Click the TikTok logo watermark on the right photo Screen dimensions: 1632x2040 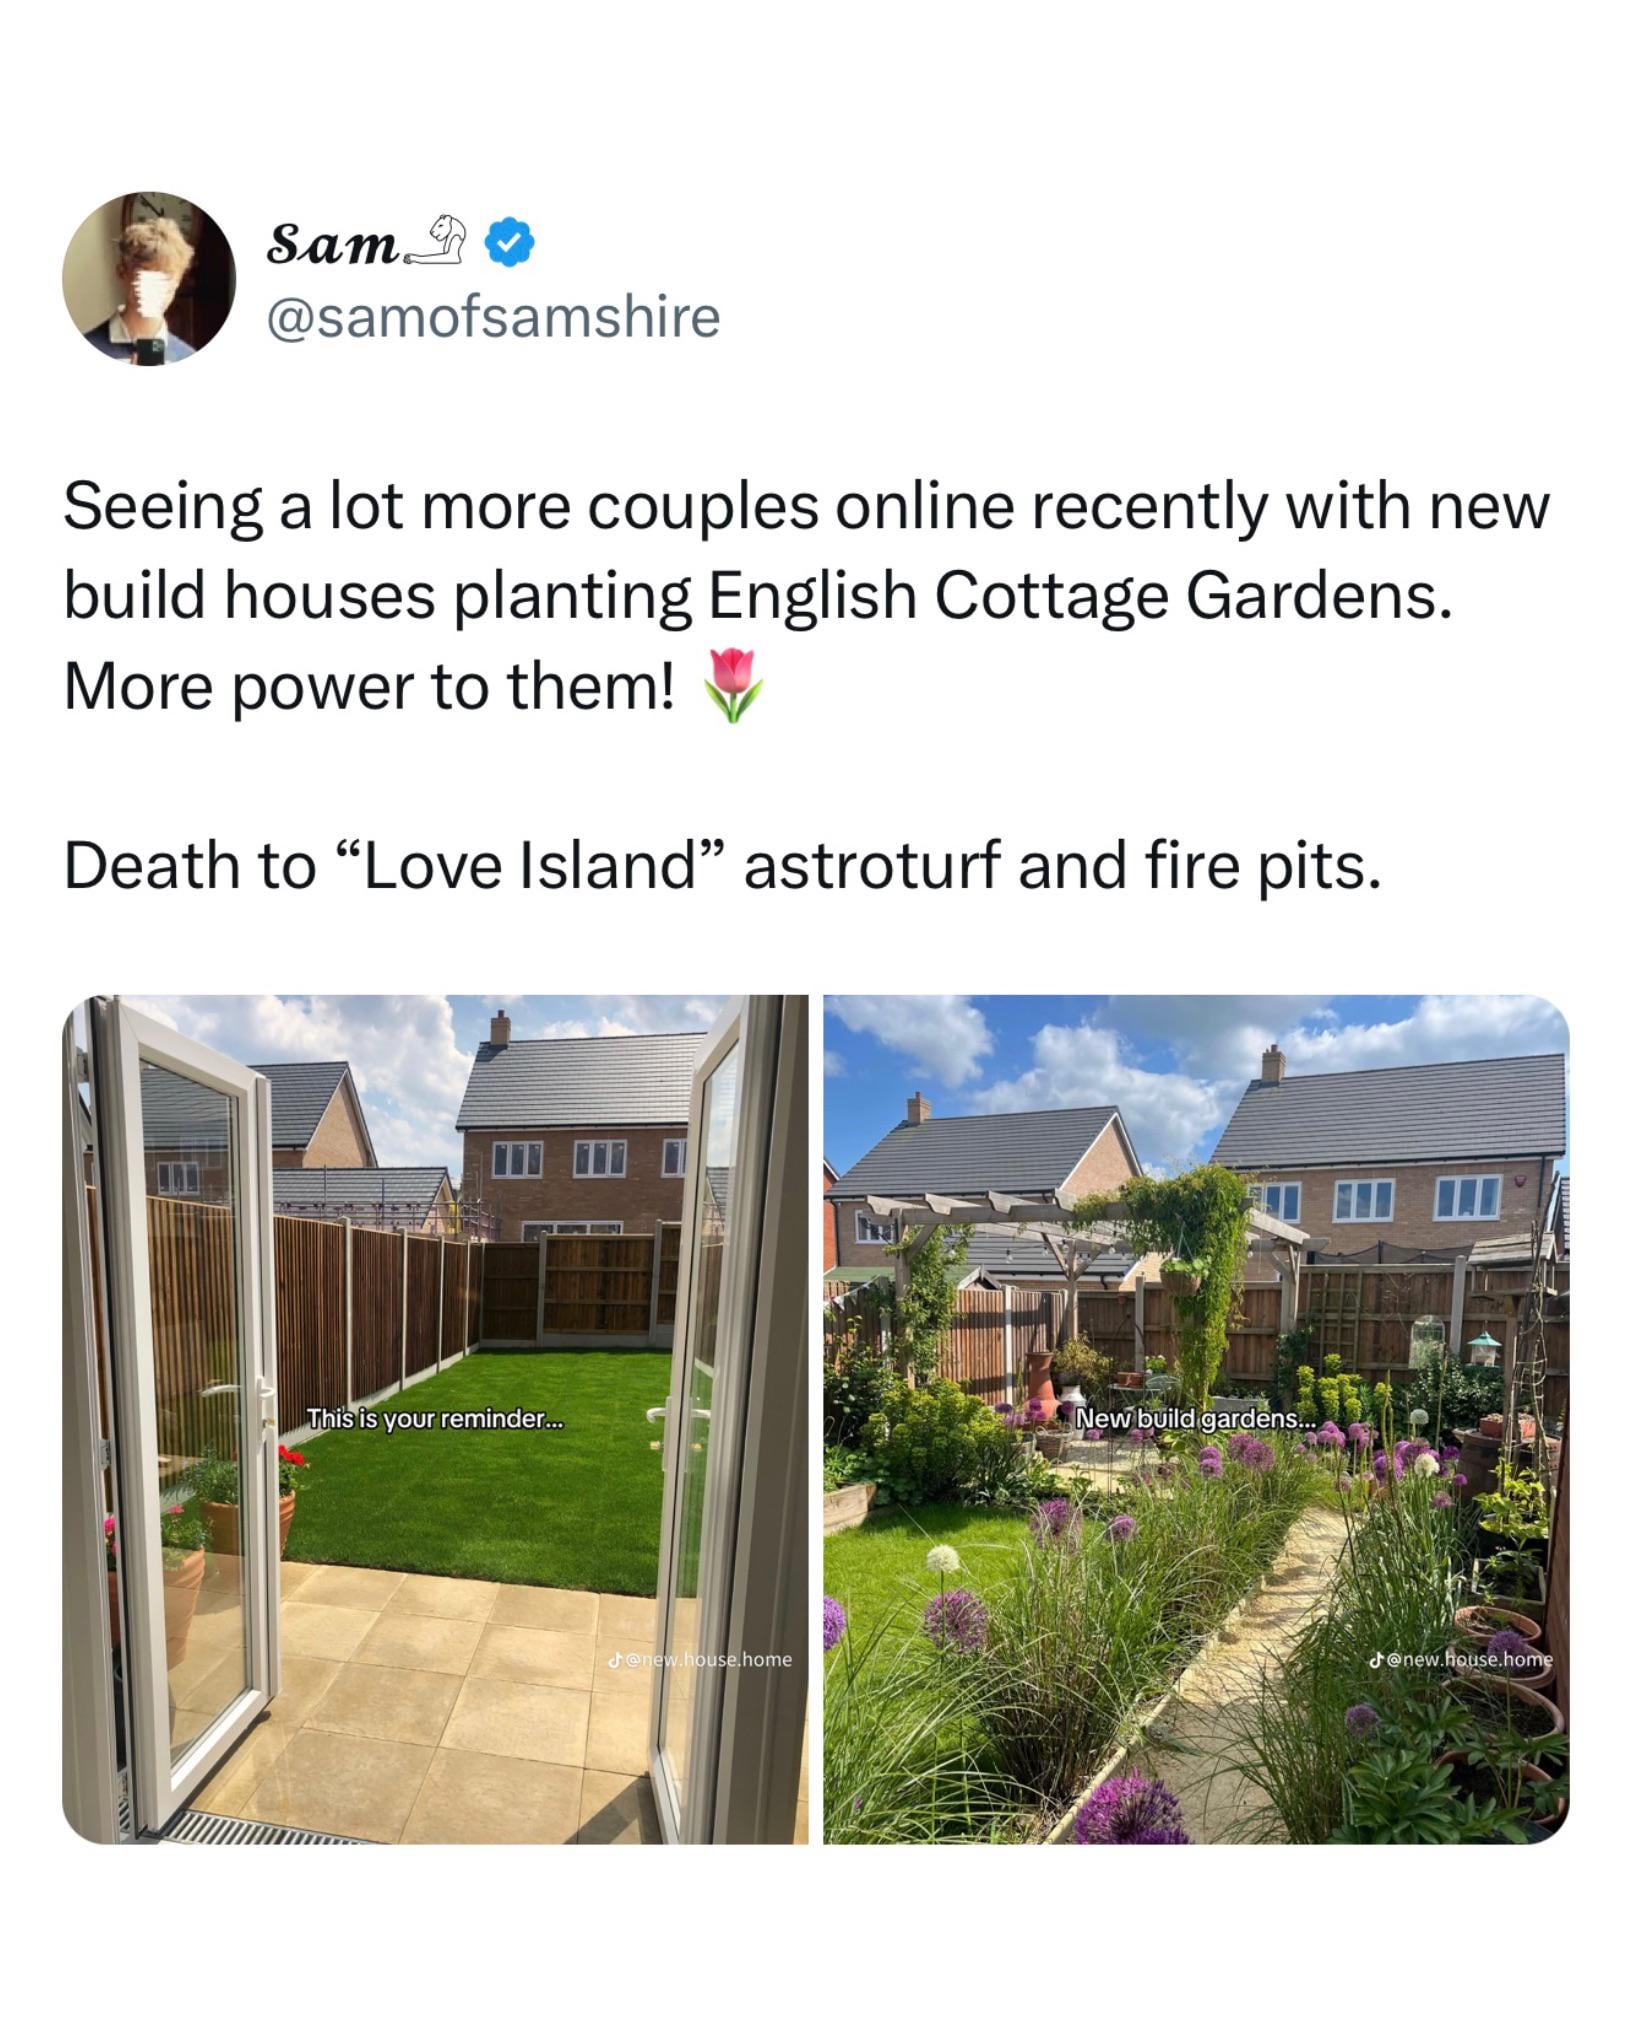click(x=1377, y=1659)
